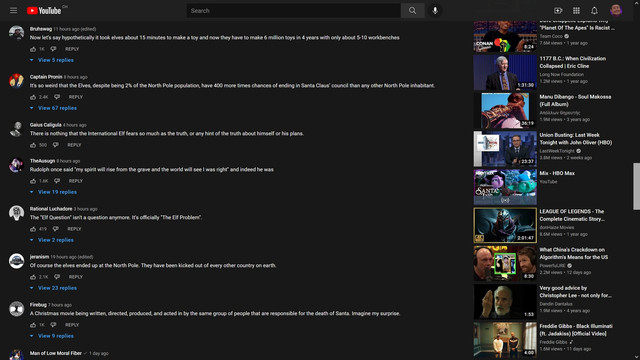
Task: Open the notifications bell
Action: [594, 11]
